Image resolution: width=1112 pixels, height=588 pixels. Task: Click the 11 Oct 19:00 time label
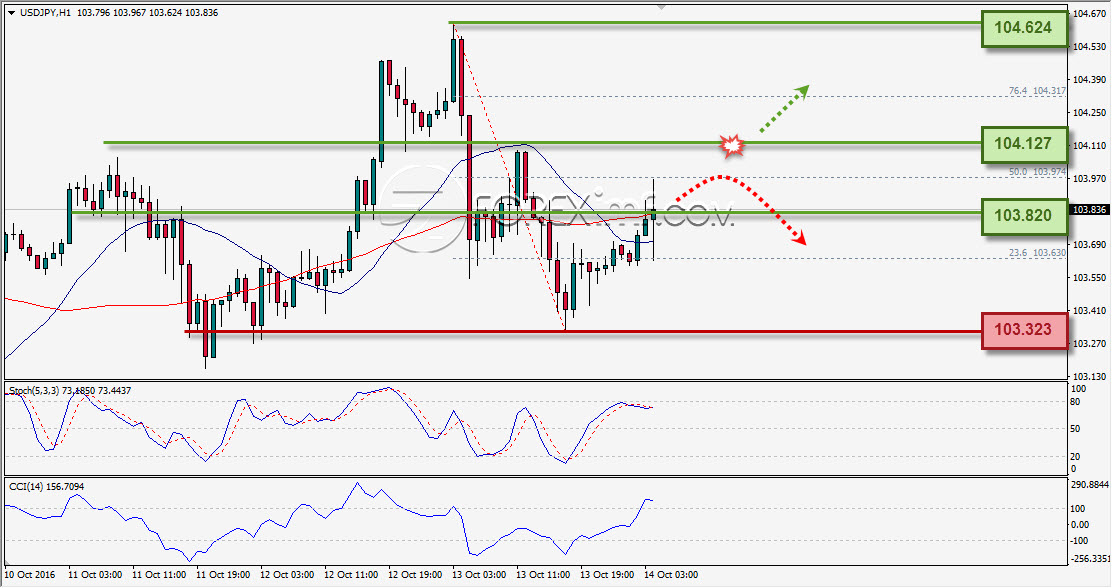223,575
